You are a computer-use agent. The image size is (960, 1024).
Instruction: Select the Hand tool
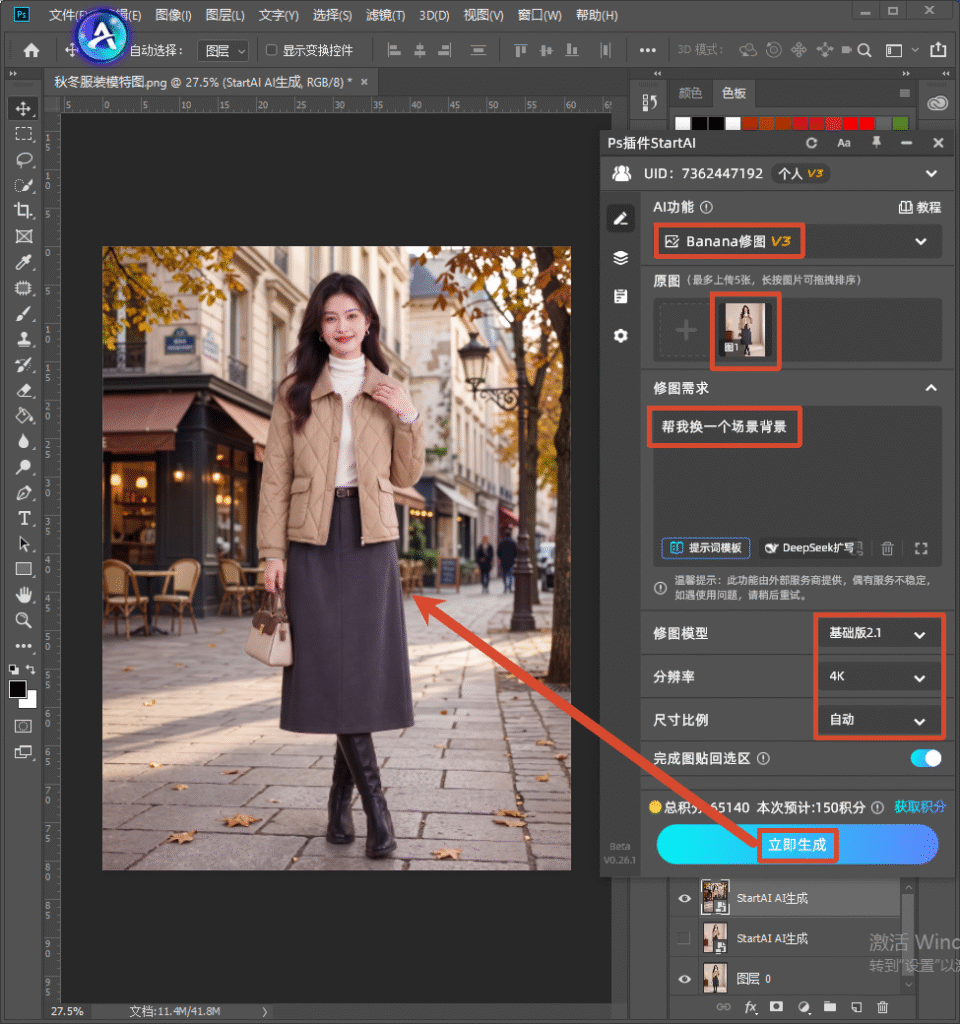24,595
